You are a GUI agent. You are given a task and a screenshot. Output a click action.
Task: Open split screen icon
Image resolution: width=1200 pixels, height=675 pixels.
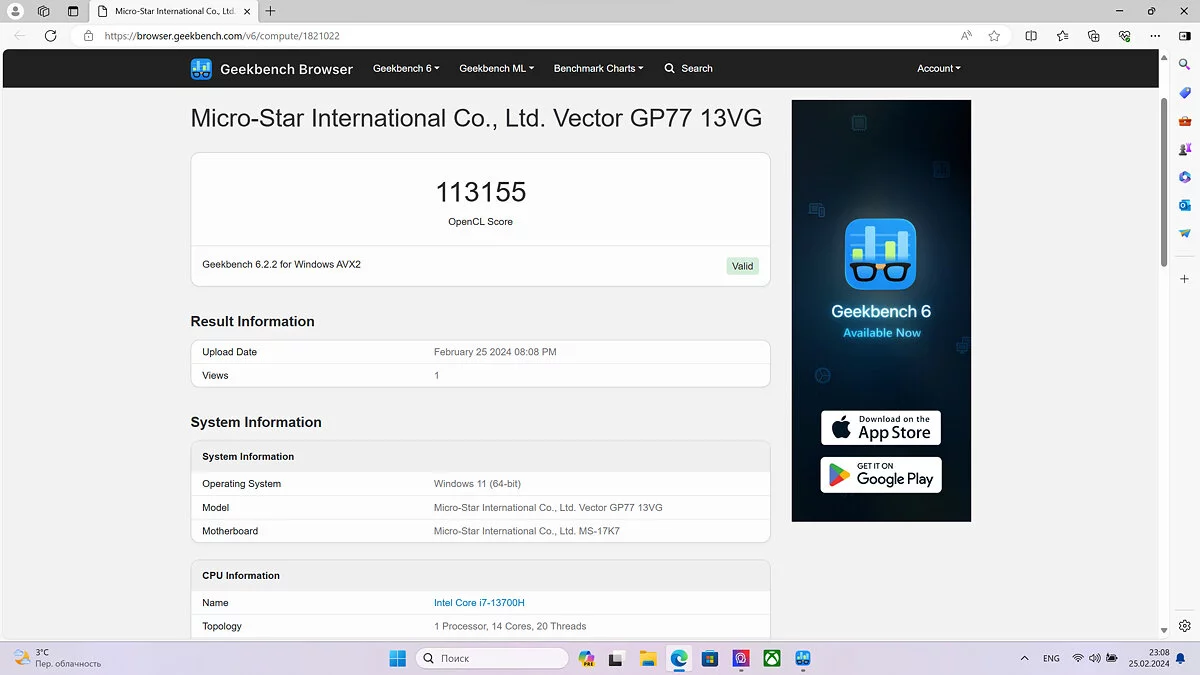(x=1031, y=35)
